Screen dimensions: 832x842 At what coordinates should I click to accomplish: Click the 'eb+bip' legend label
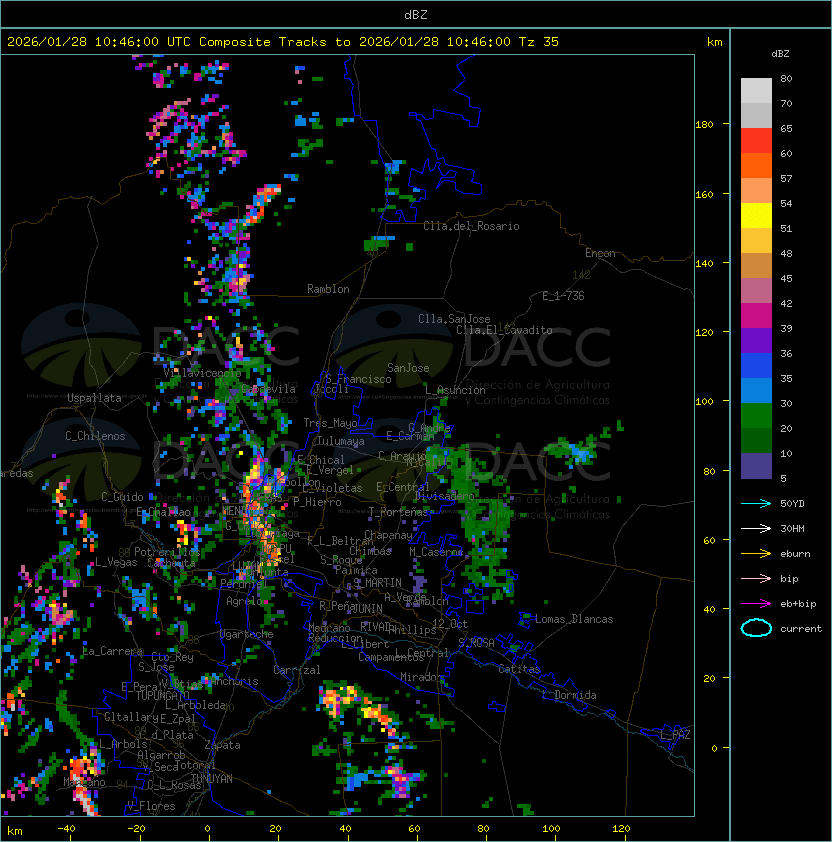coord(798,604)
